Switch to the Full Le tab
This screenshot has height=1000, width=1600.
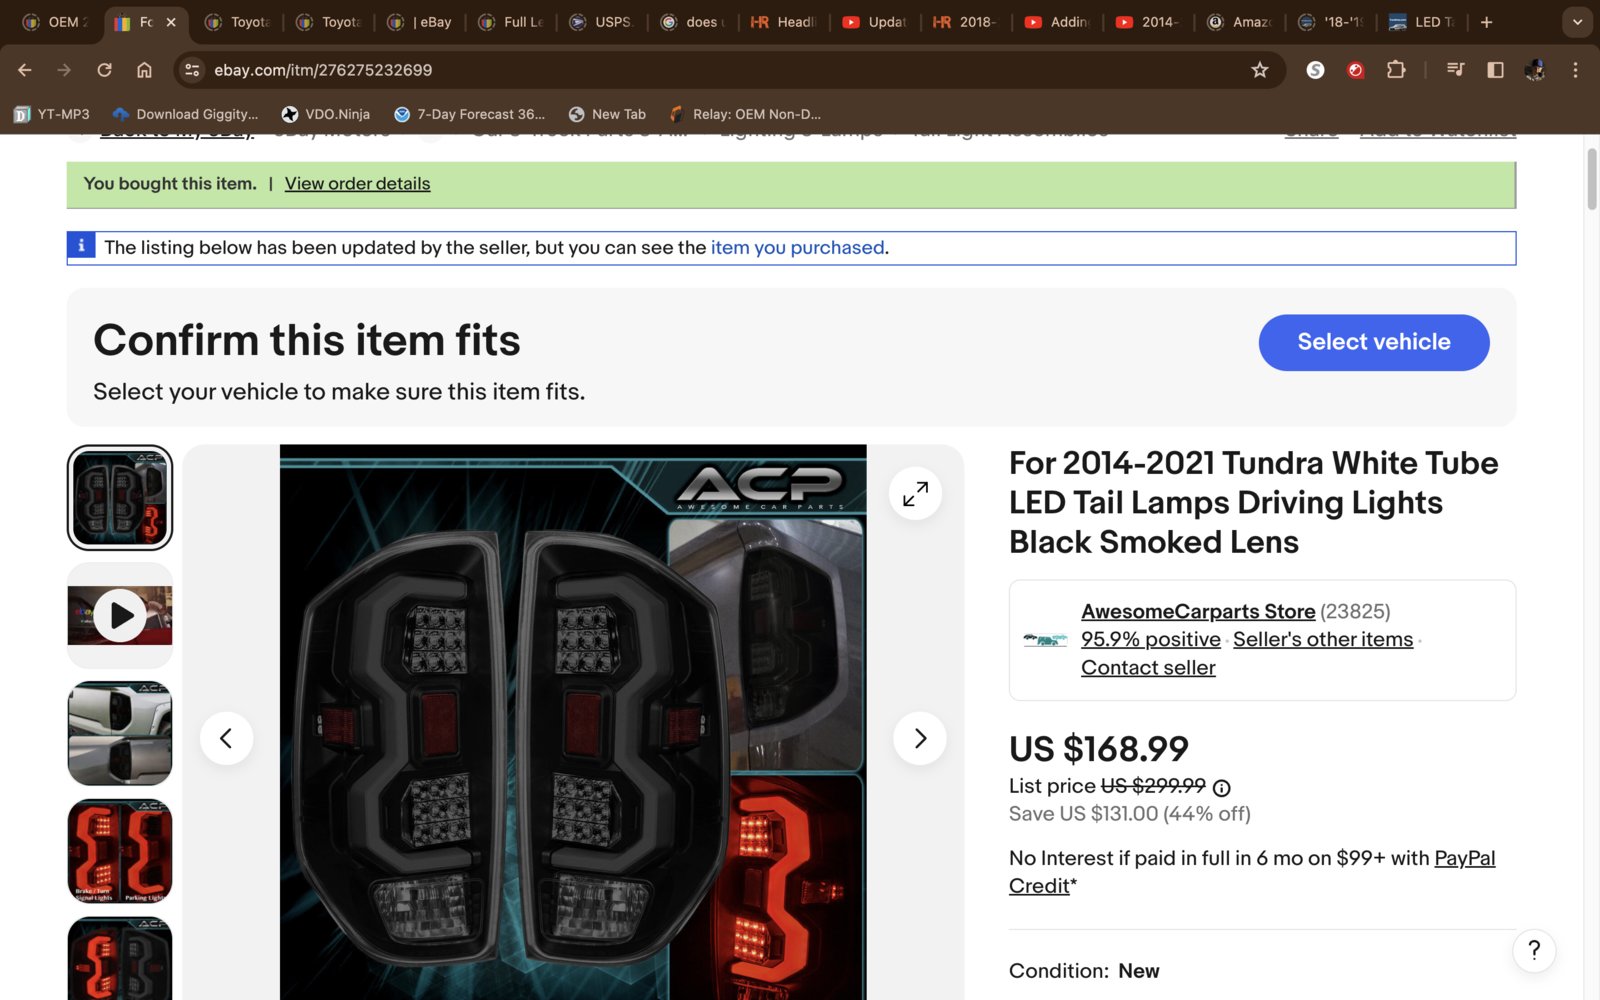510,22
